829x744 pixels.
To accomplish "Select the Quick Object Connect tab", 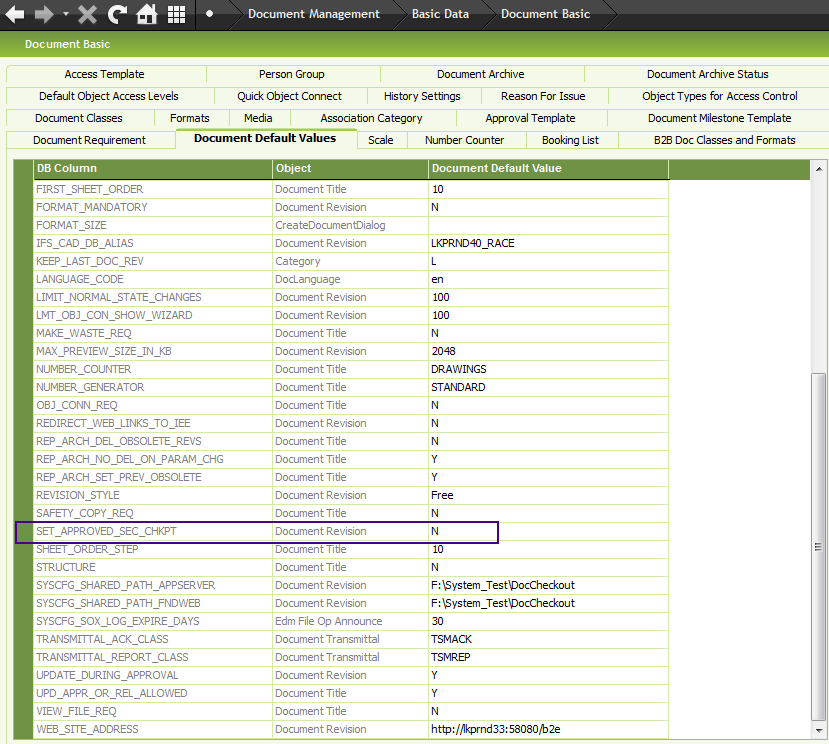I will (x=290, y=96).
